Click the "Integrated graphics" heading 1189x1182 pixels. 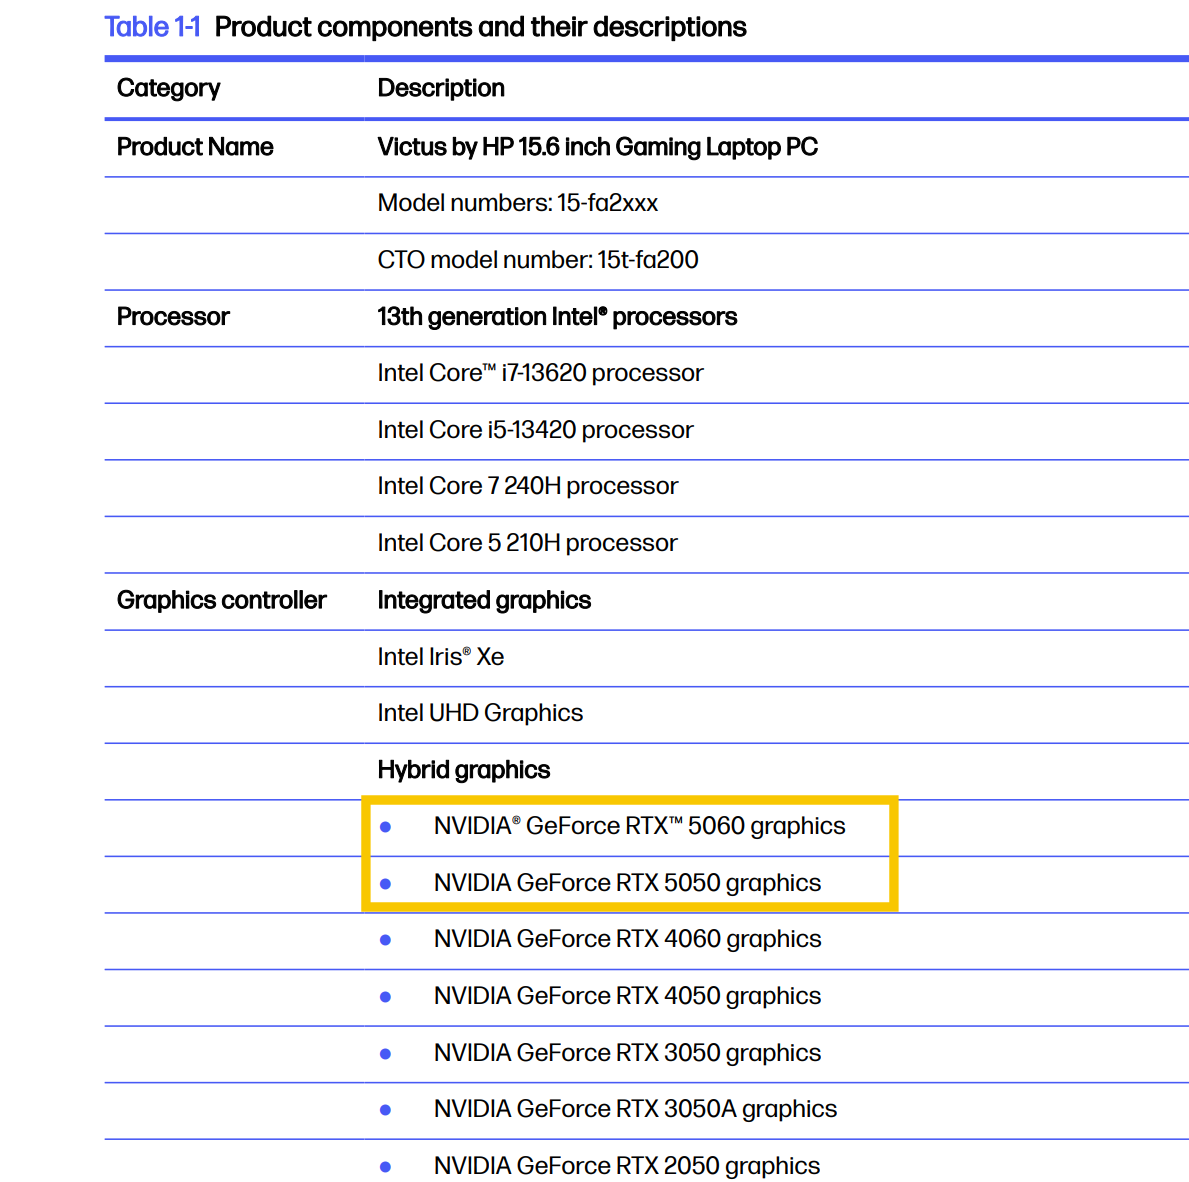click(484, 600)
